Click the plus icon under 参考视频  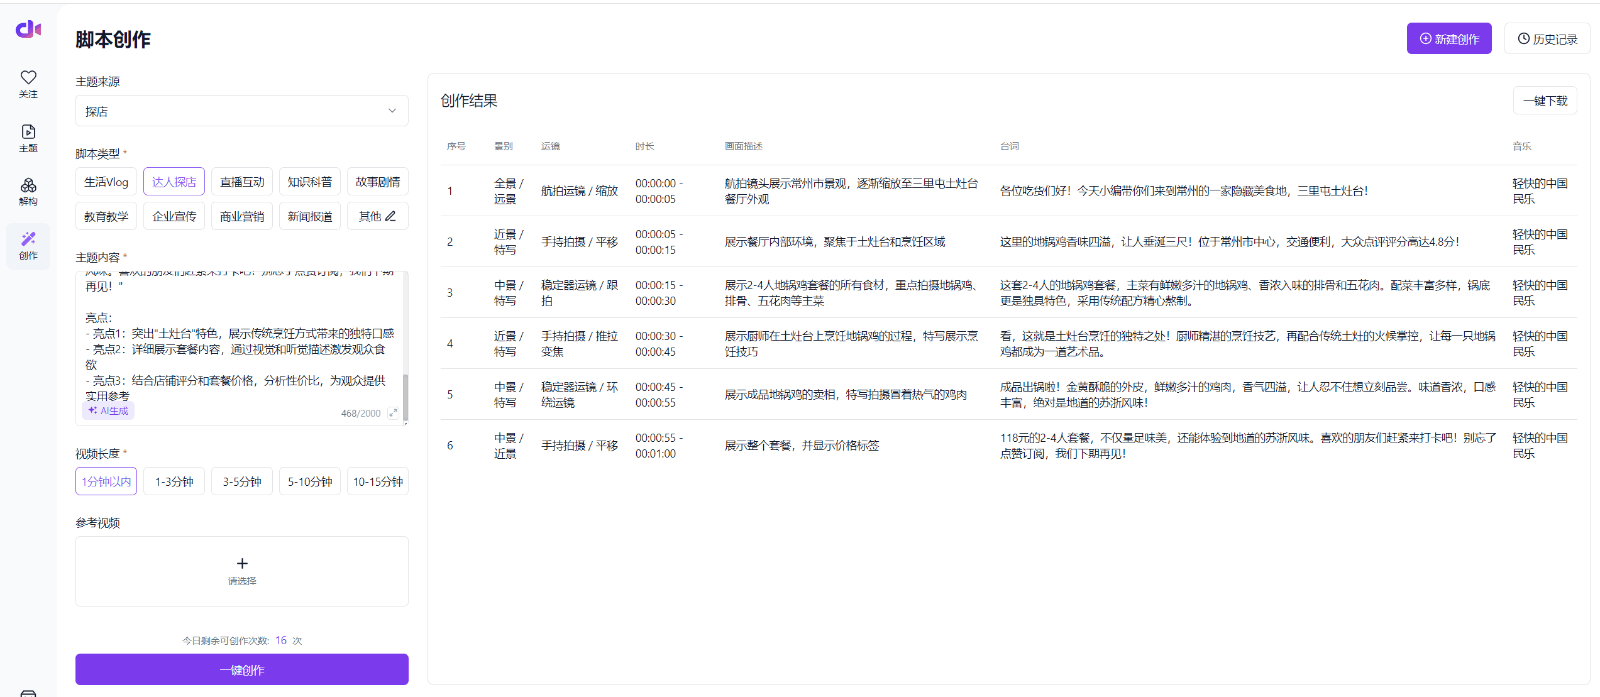242,564
